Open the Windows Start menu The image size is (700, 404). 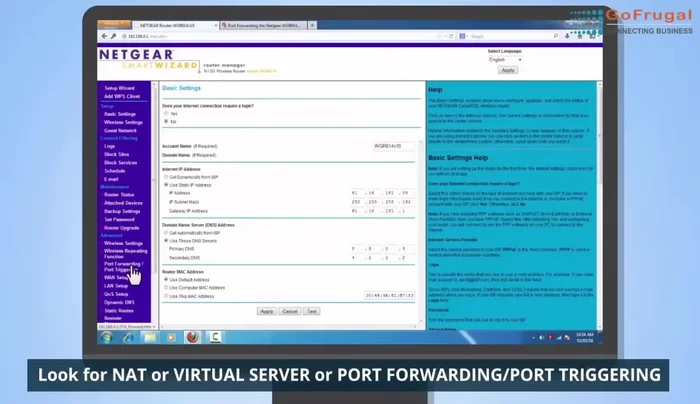coord(107,337)
